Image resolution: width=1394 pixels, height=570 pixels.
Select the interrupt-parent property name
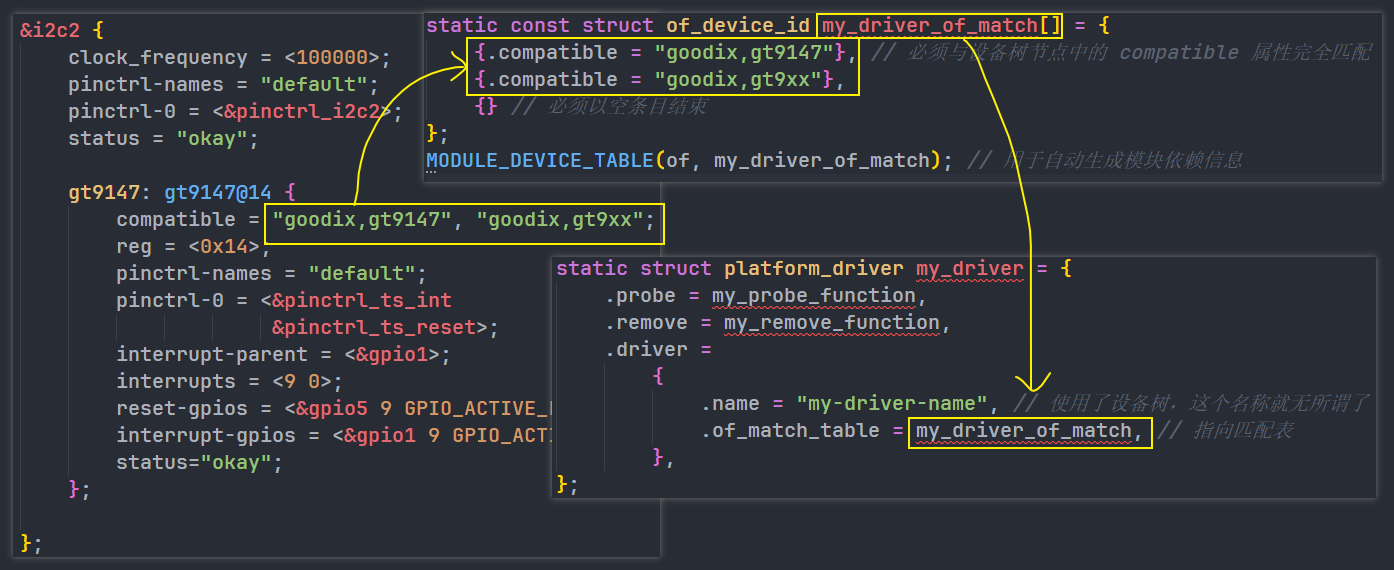(212, 354)
